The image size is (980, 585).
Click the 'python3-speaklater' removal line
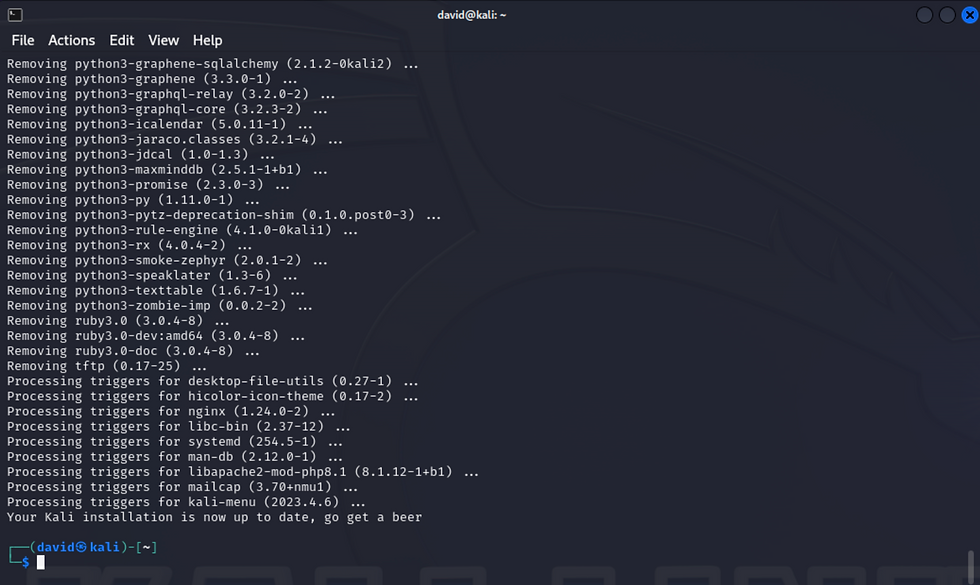[152, 275]
